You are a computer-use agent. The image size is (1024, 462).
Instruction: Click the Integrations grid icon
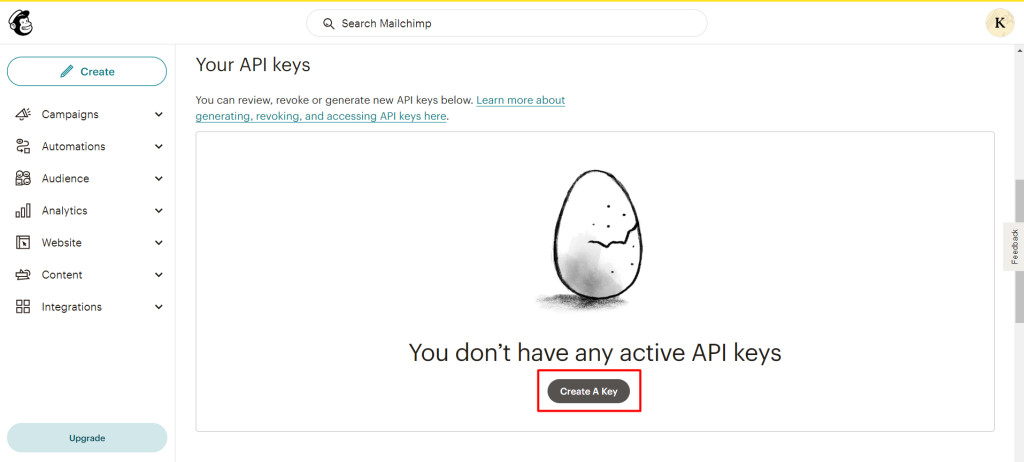(x=23, y=307)
